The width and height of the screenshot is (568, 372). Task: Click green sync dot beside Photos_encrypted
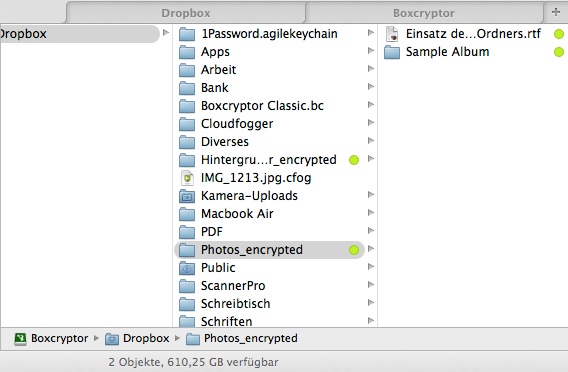click(x=354, y=250)
